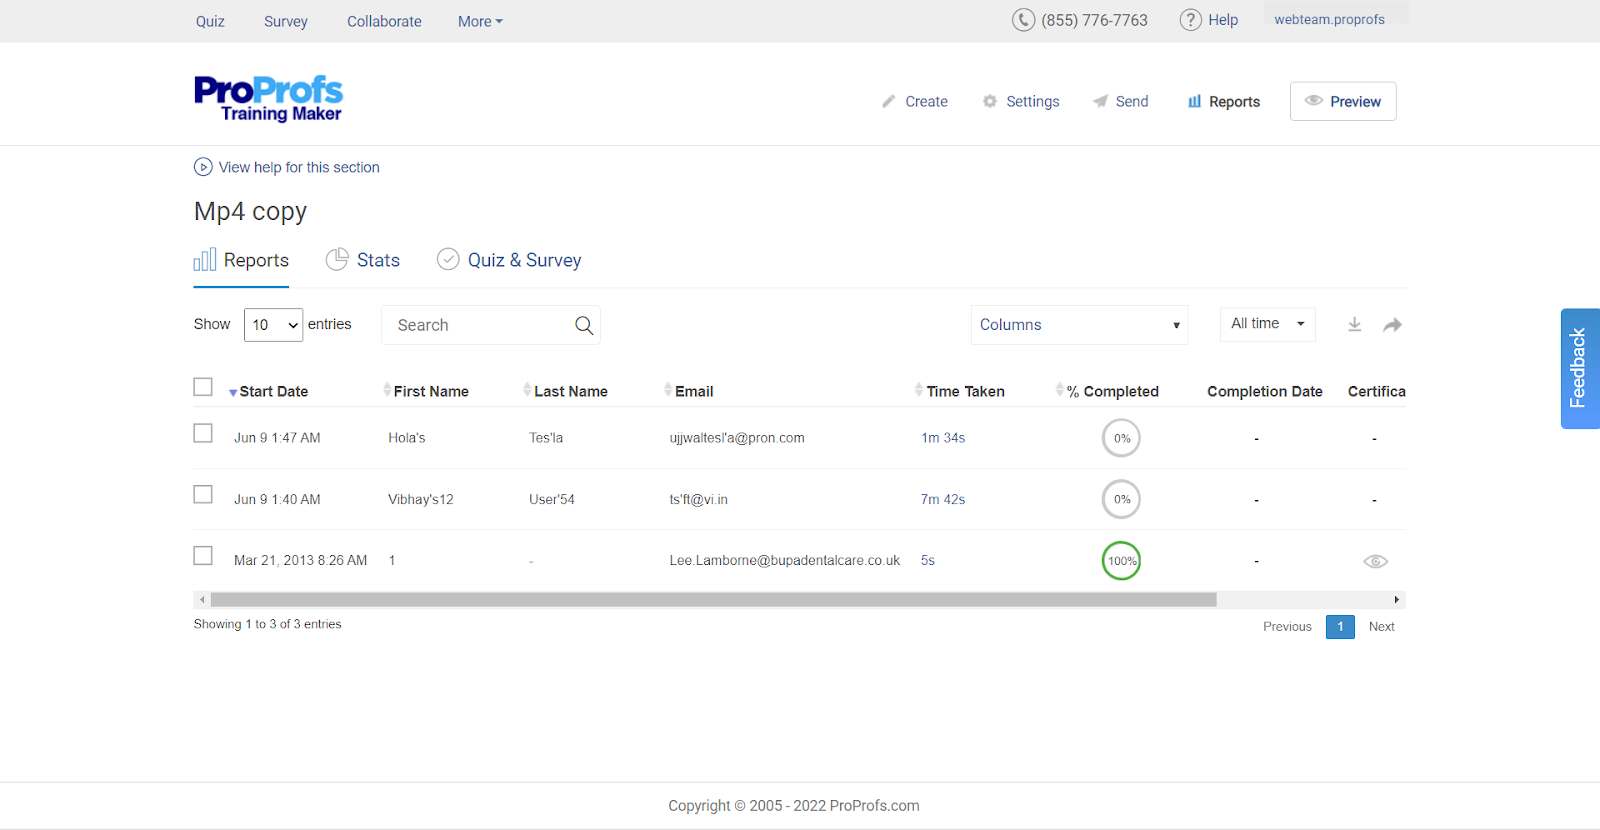Viewport: 1600px width, 830px height.
Task: Click the 0% progress circle for Vibhay's12
Action: [1122, 499]
